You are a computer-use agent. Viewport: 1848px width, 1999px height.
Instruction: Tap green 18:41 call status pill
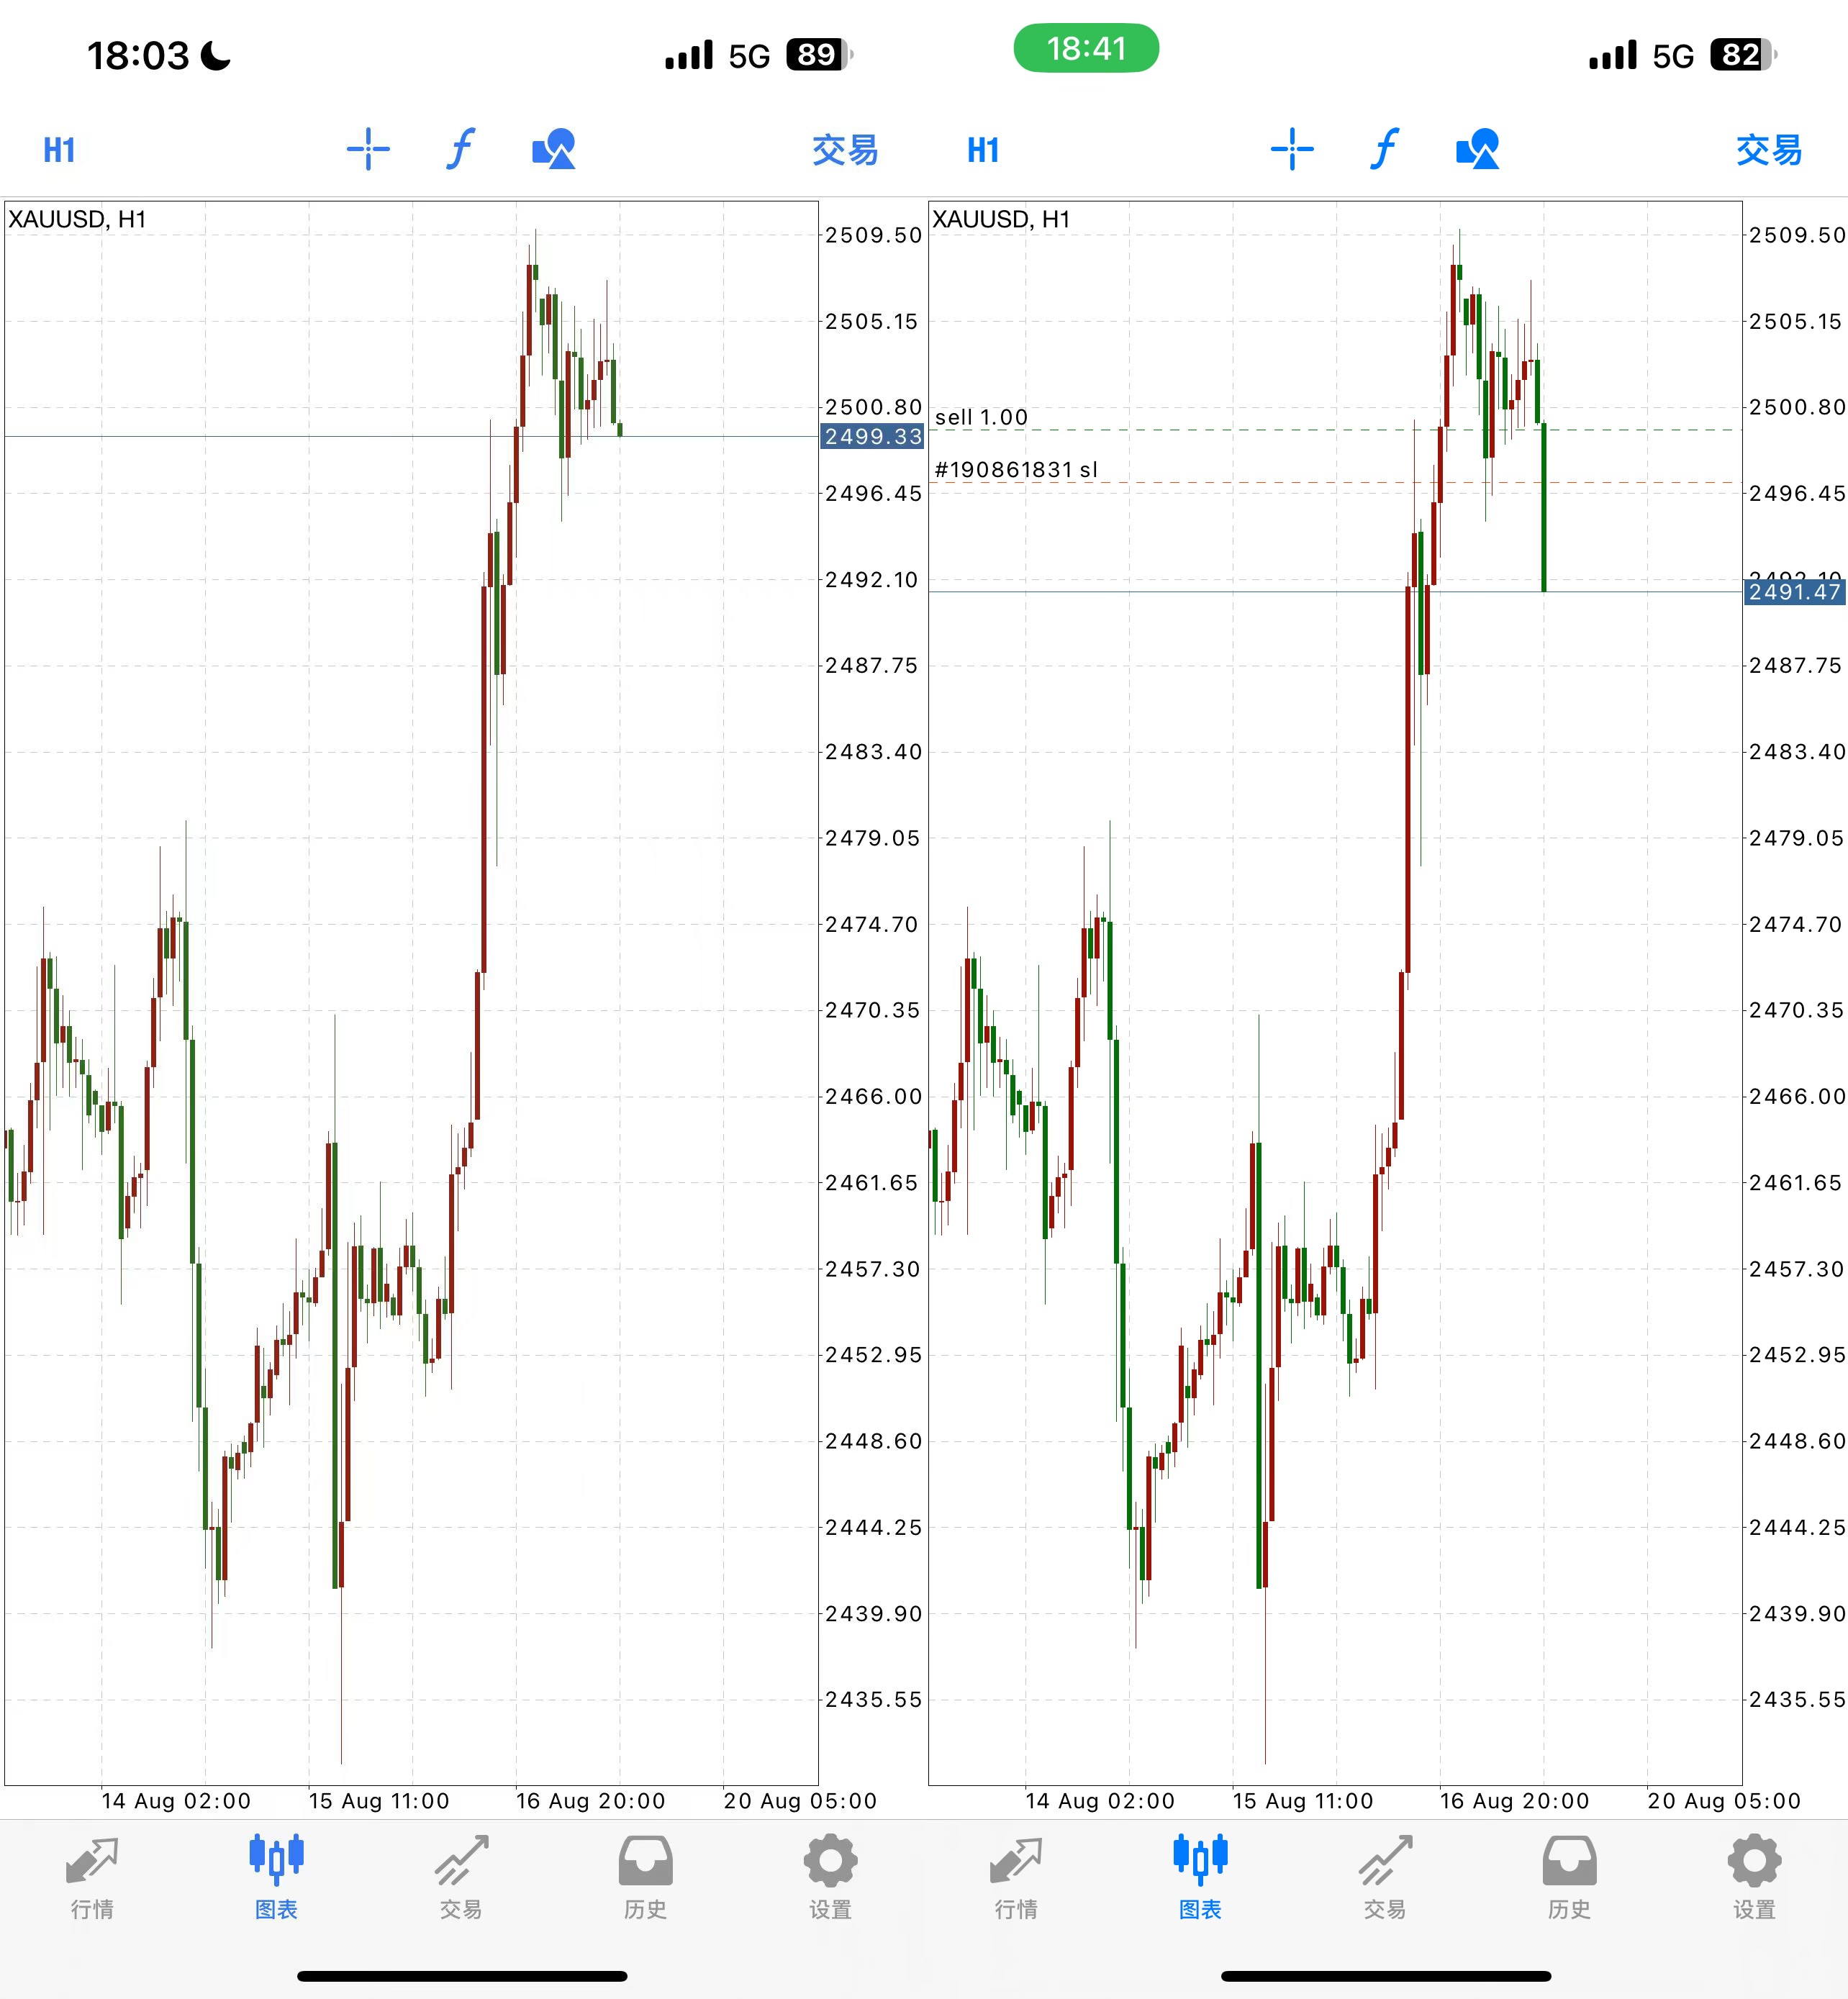1086,48
